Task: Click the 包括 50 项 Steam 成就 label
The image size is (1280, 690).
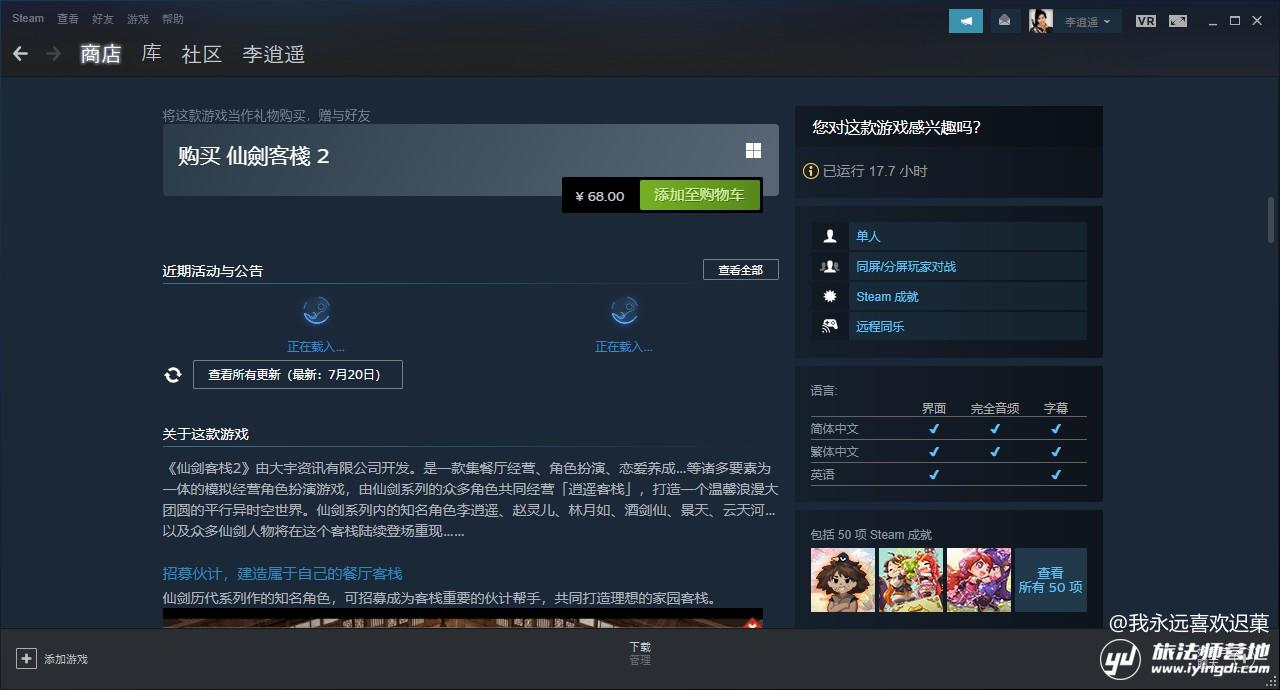Action: 871,534
